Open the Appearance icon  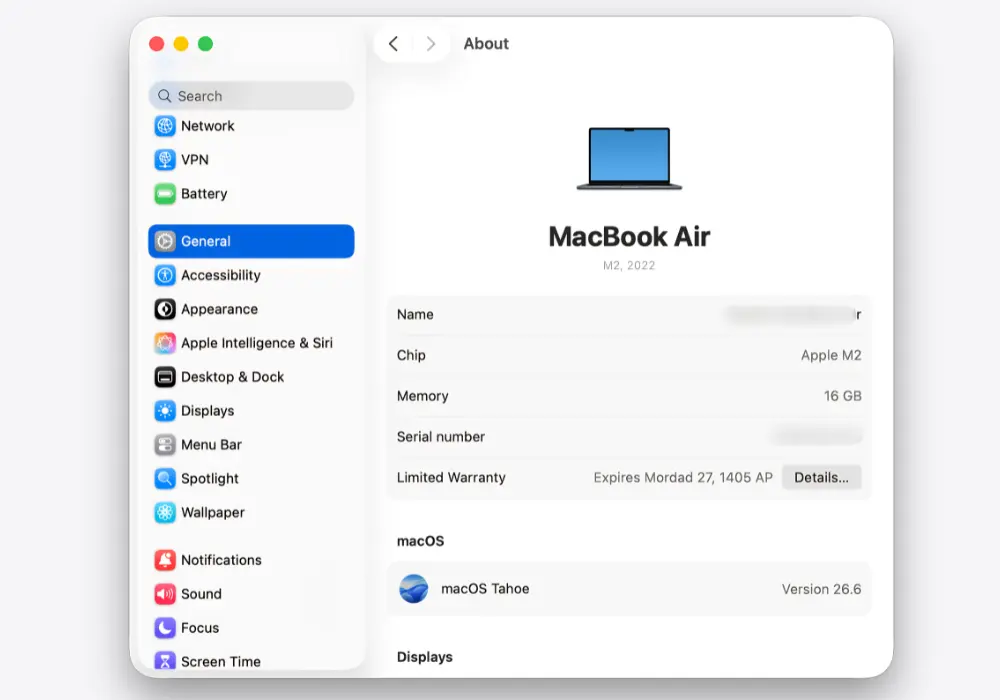(x=165, y=309)
